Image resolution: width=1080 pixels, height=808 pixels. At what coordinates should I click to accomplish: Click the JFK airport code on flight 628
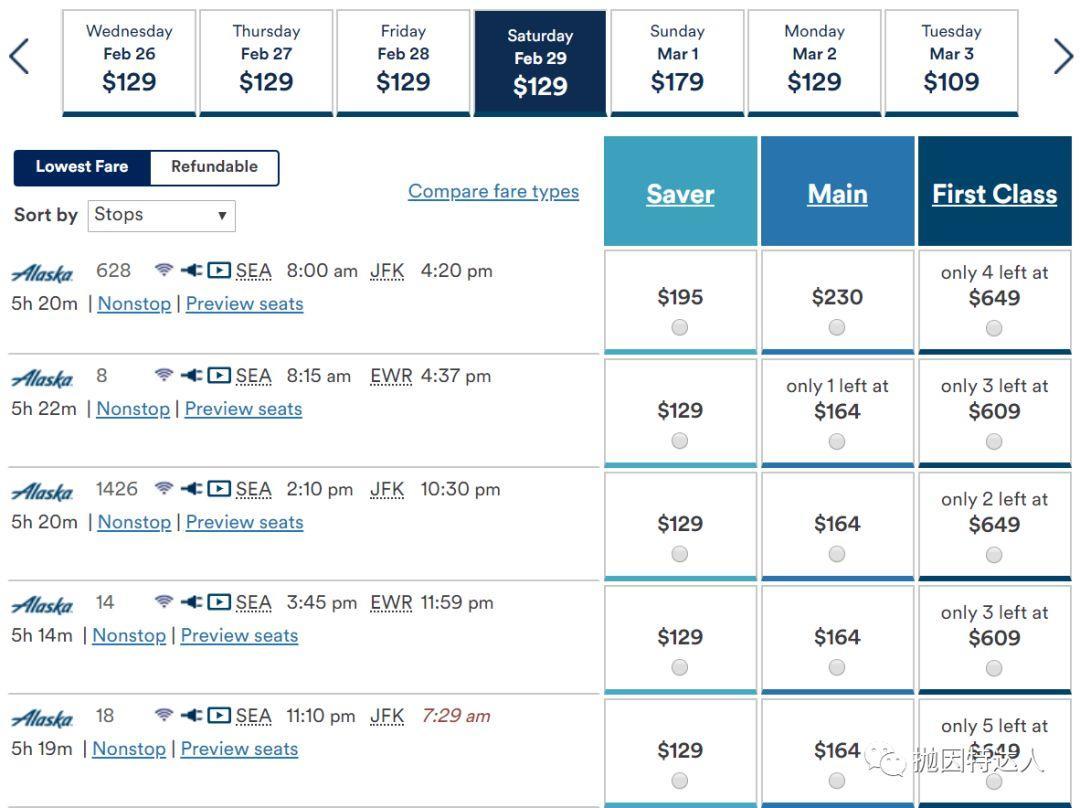click(387, 271)
